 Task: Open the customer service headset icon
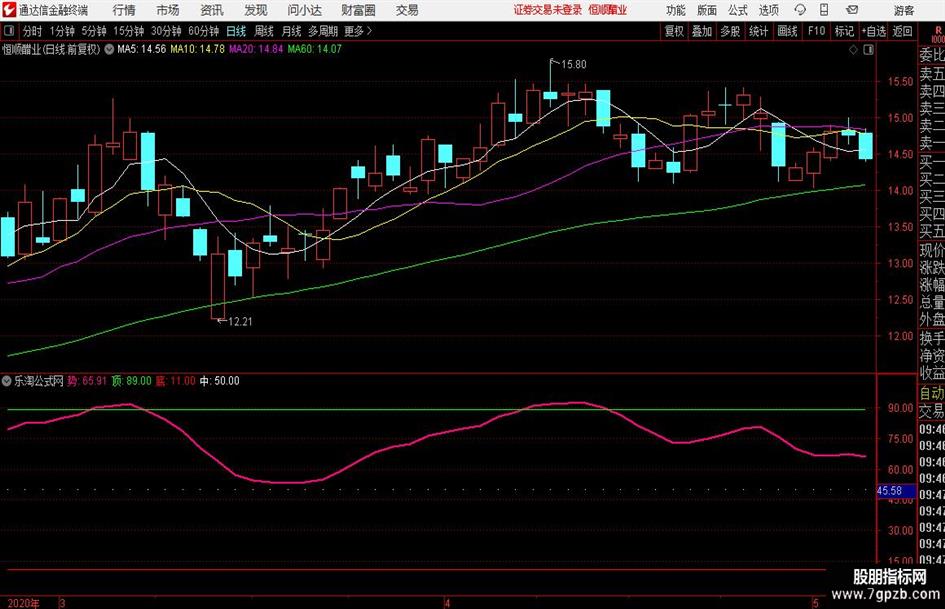coord(800,10)
